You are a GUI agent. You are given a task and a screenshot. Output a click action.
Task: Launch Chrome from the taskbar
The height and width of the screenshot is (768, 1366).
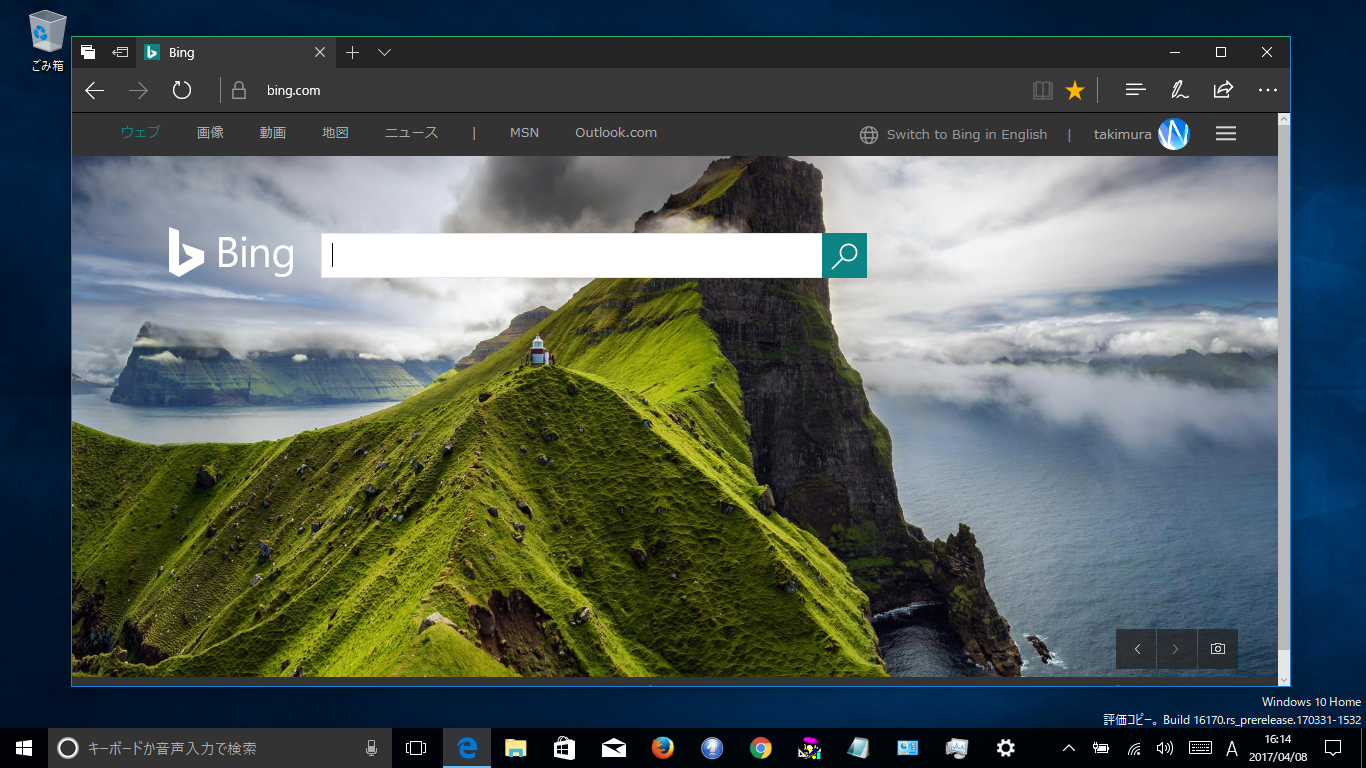761,748
